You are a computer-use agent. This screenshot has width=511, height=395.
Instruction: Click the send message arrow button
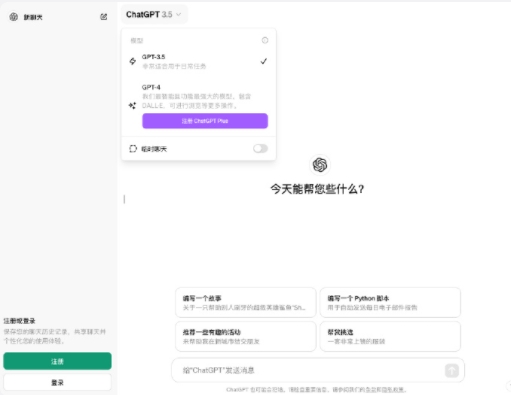(452, 370)
